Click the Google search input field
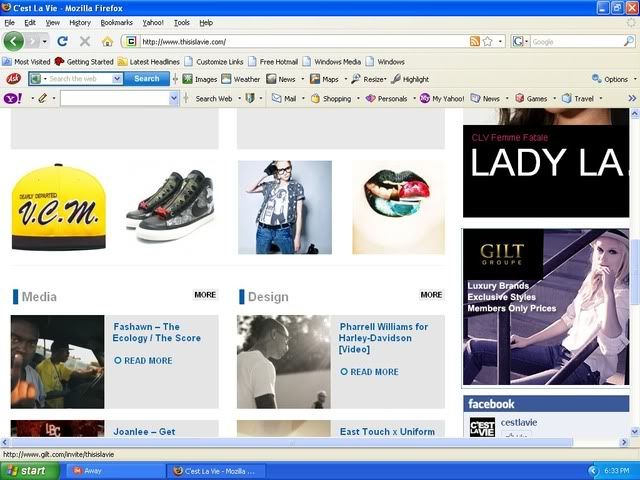The width and height of the screenshot is (640, 480). (577, 42)
